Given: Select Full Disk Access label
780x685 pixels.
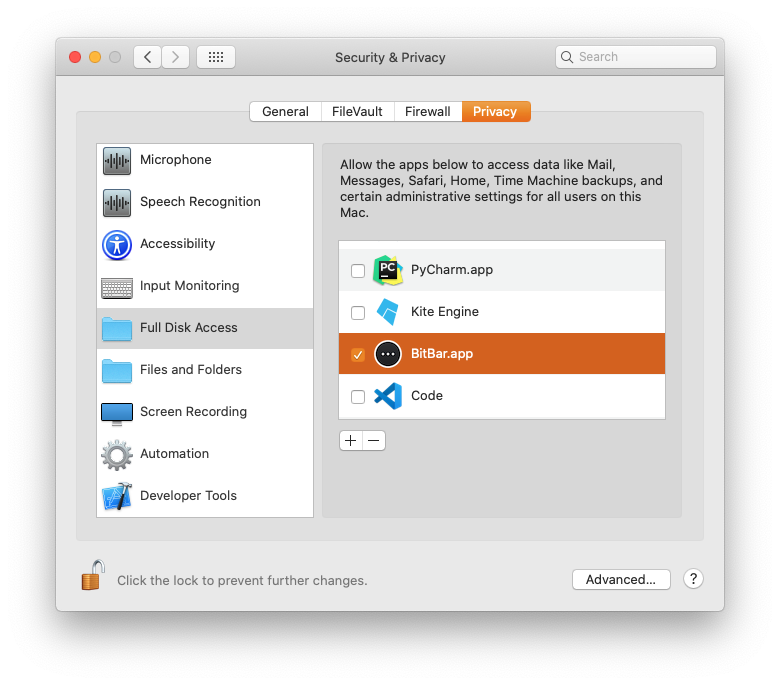Looking at the screenshot, I should pos(189,328).
